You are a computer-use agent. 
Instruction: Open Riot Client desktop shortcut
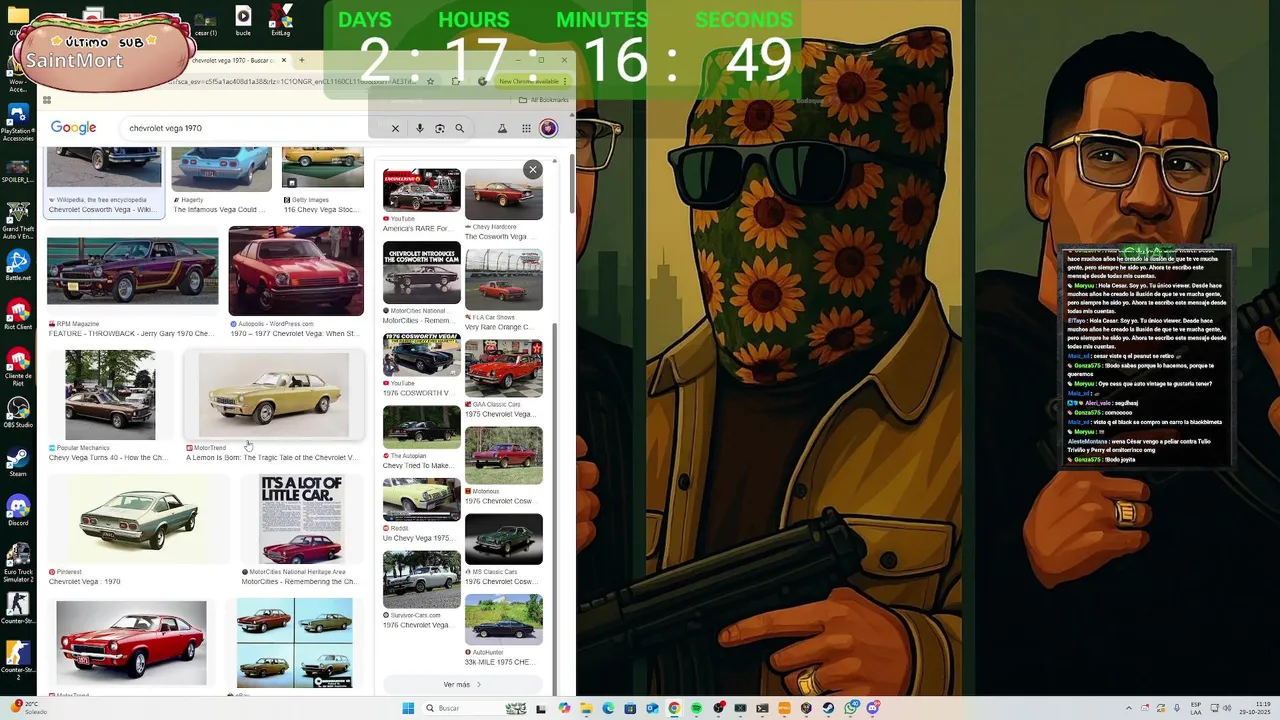17,314
